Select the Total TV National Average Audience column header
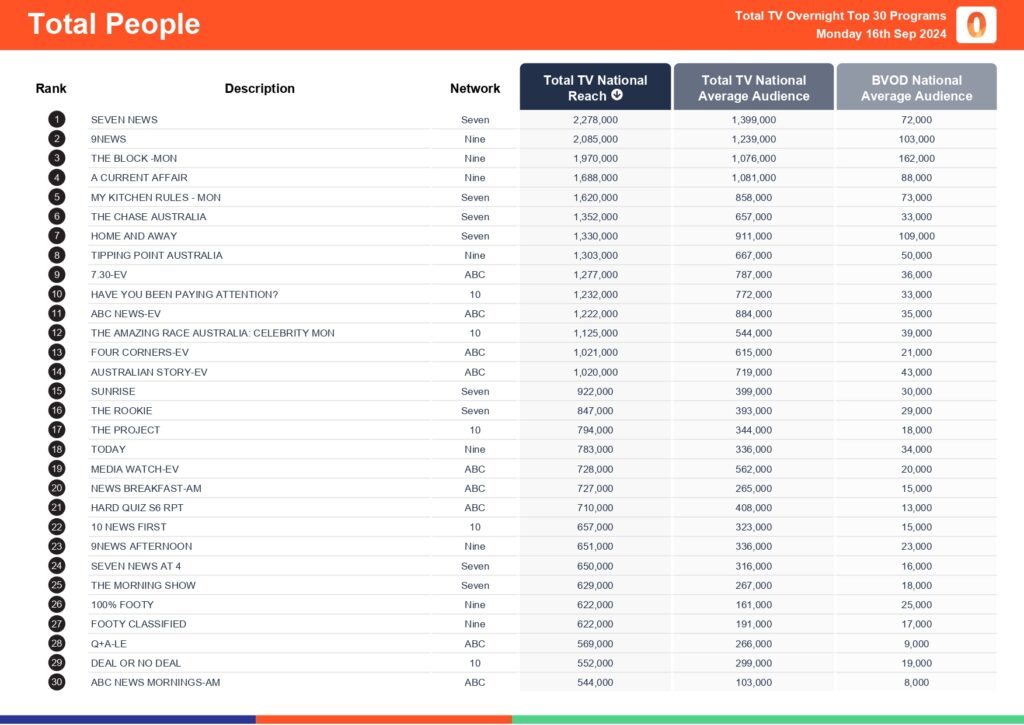This screenshot has height=725, width=1024. (753, 87)
